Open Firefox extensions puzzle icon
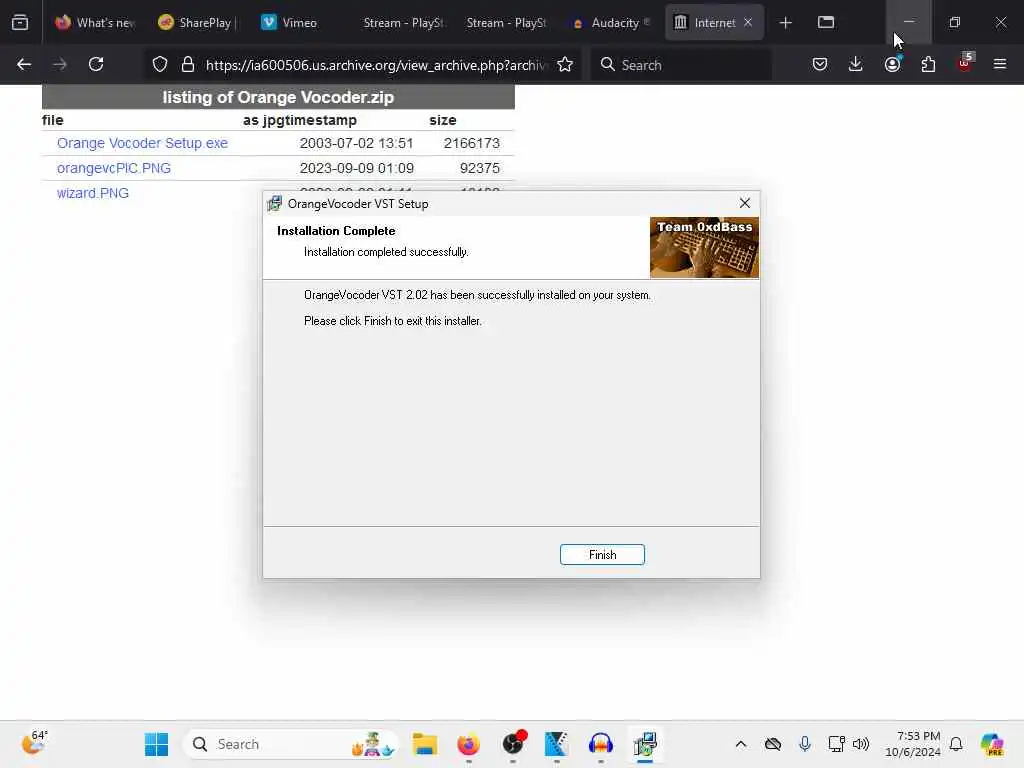The image size is (1024, 768). [928, 64]
